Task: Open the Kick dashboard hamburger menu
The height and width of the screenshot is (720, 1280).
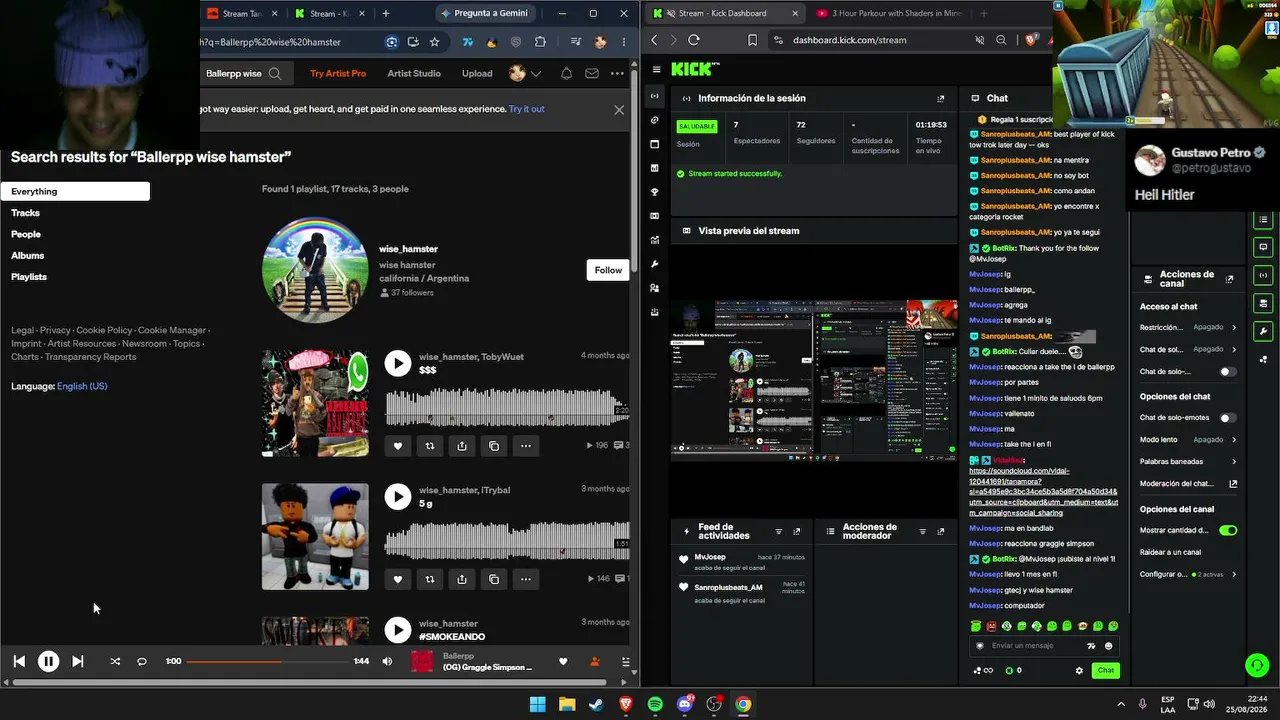Action: (656, 69)
